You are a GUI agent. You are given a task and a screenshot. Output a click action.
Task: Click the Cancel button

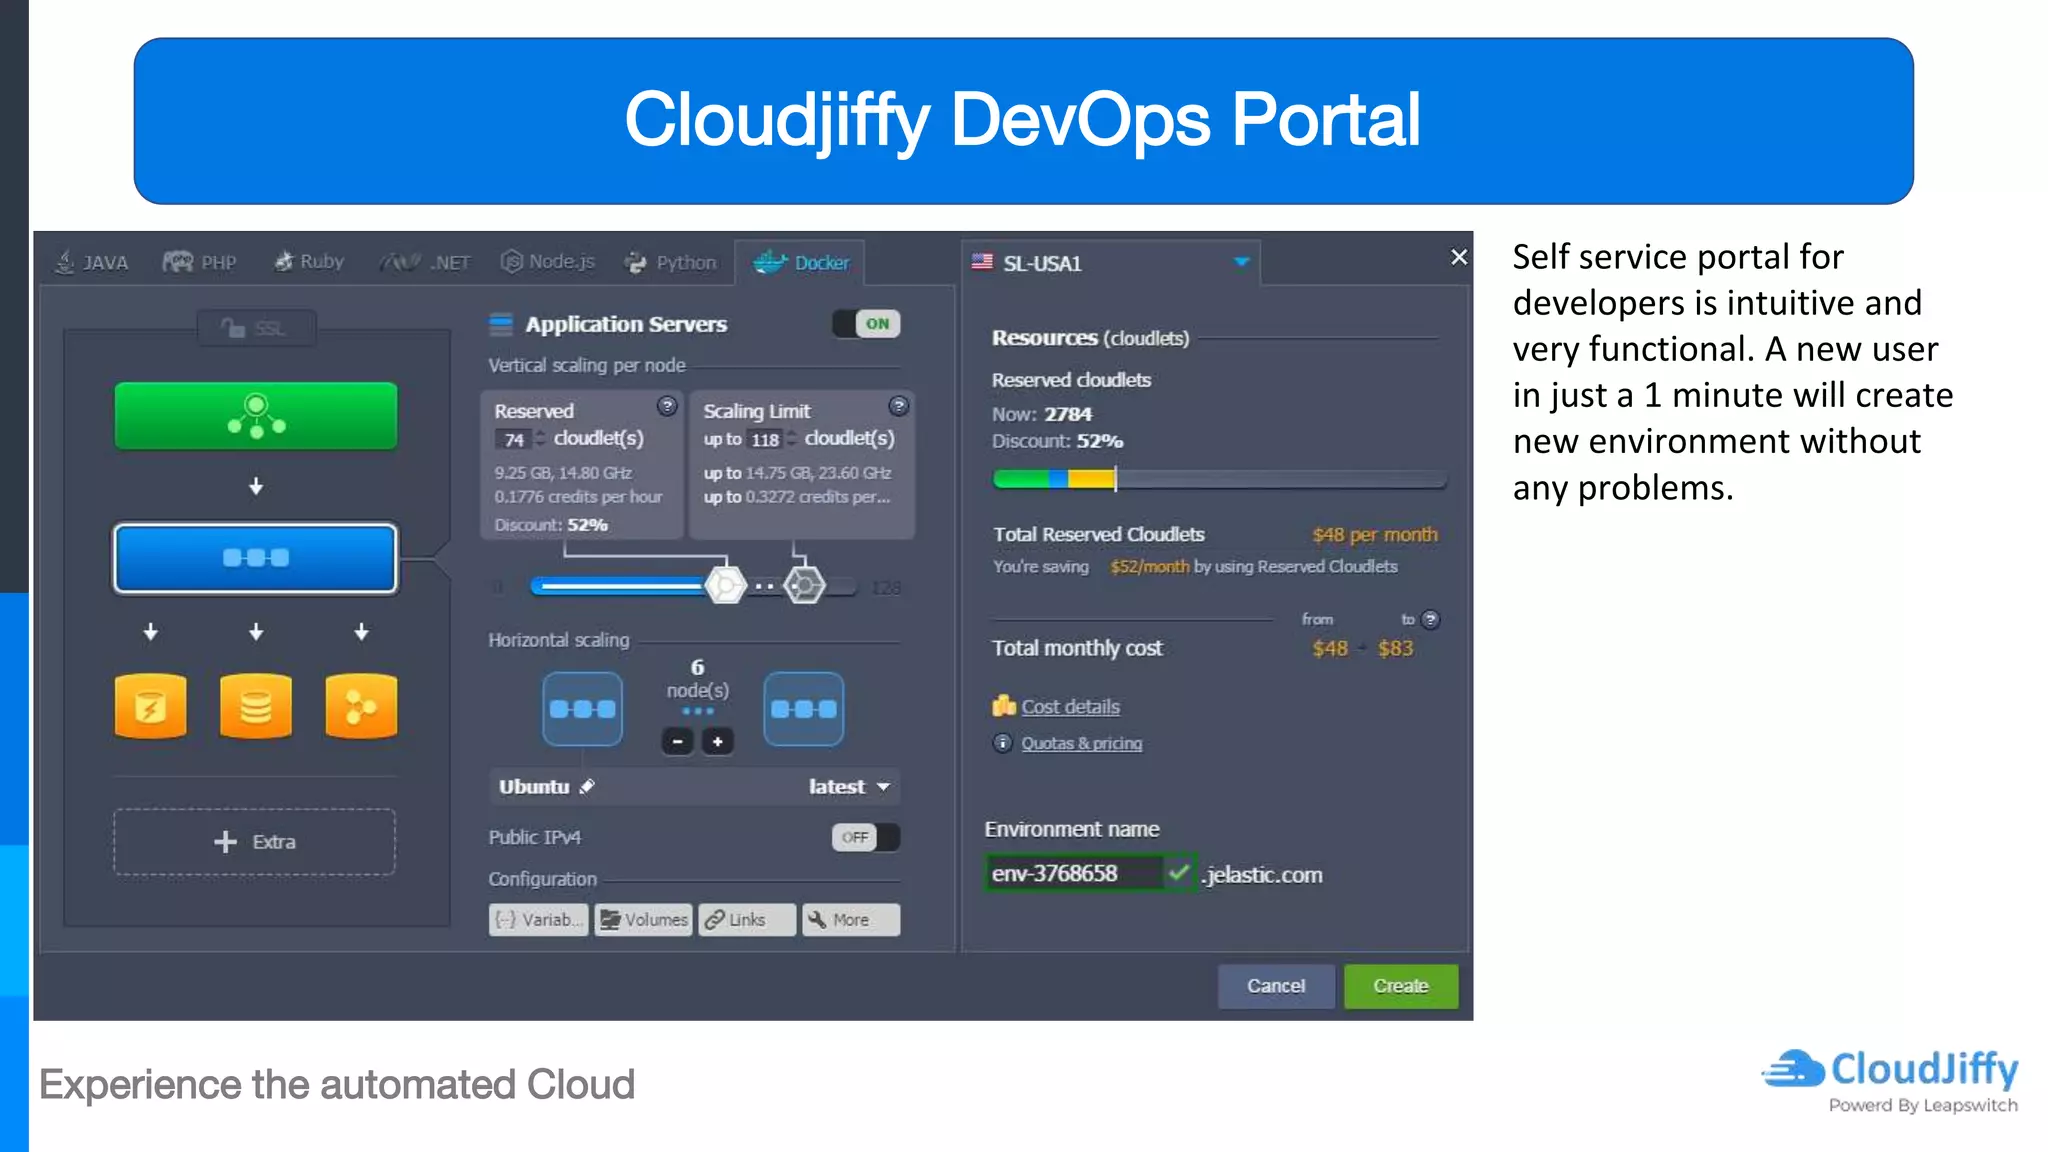point(1276,986)
